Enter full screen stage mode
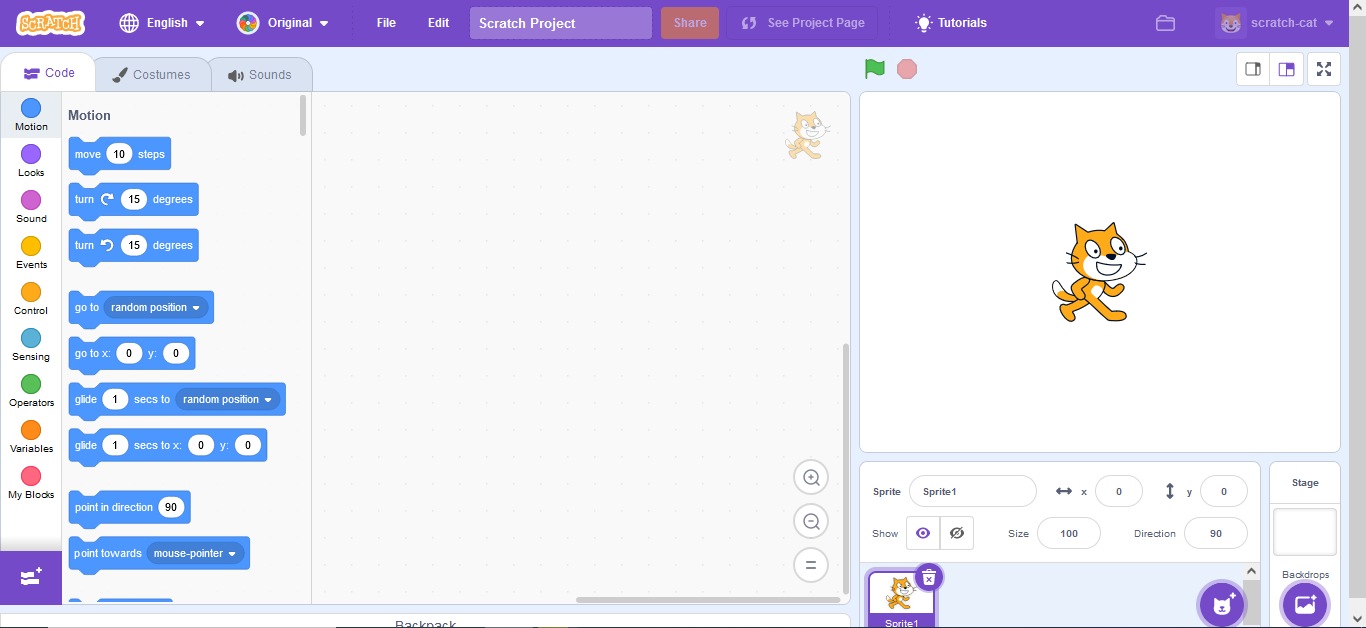Image resolution: width=1366 pixels, height=628 pixels. (x=1324, y=69)
